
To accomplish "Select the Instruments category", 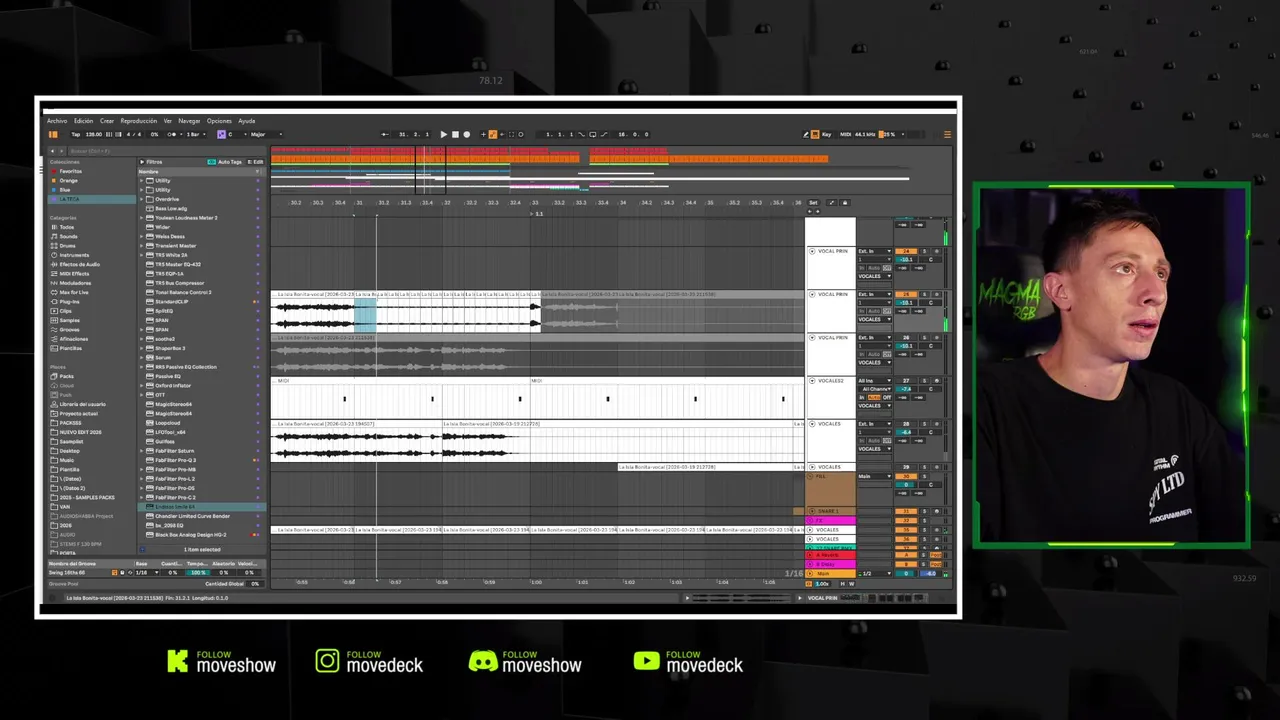I will tap(74, 255).
